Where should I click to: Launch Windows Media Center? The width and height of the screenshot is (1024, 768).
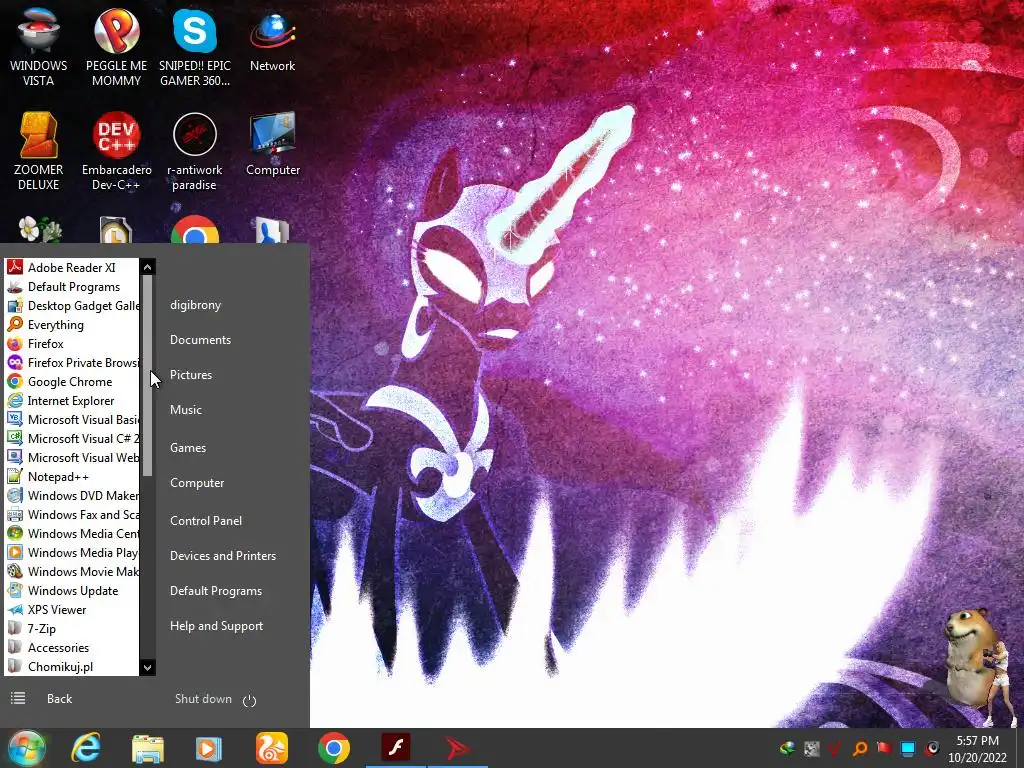[x=72, y=534]
